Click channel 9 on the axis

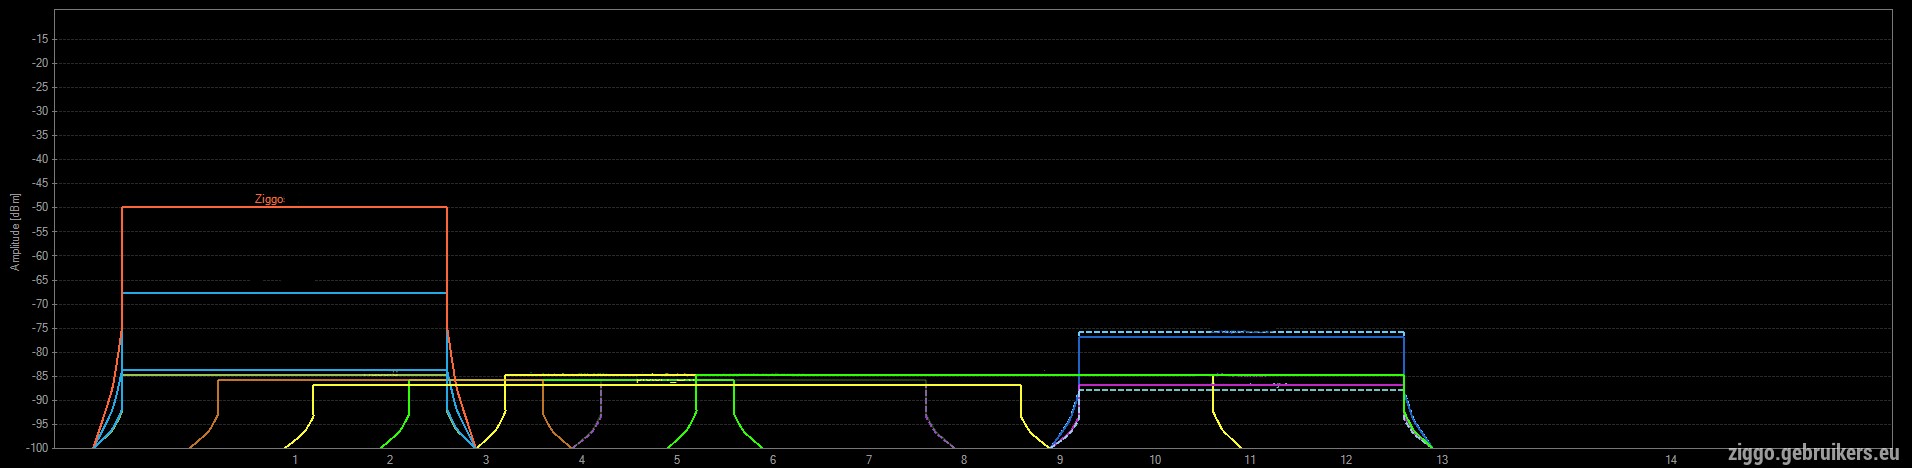point(1060,460)
